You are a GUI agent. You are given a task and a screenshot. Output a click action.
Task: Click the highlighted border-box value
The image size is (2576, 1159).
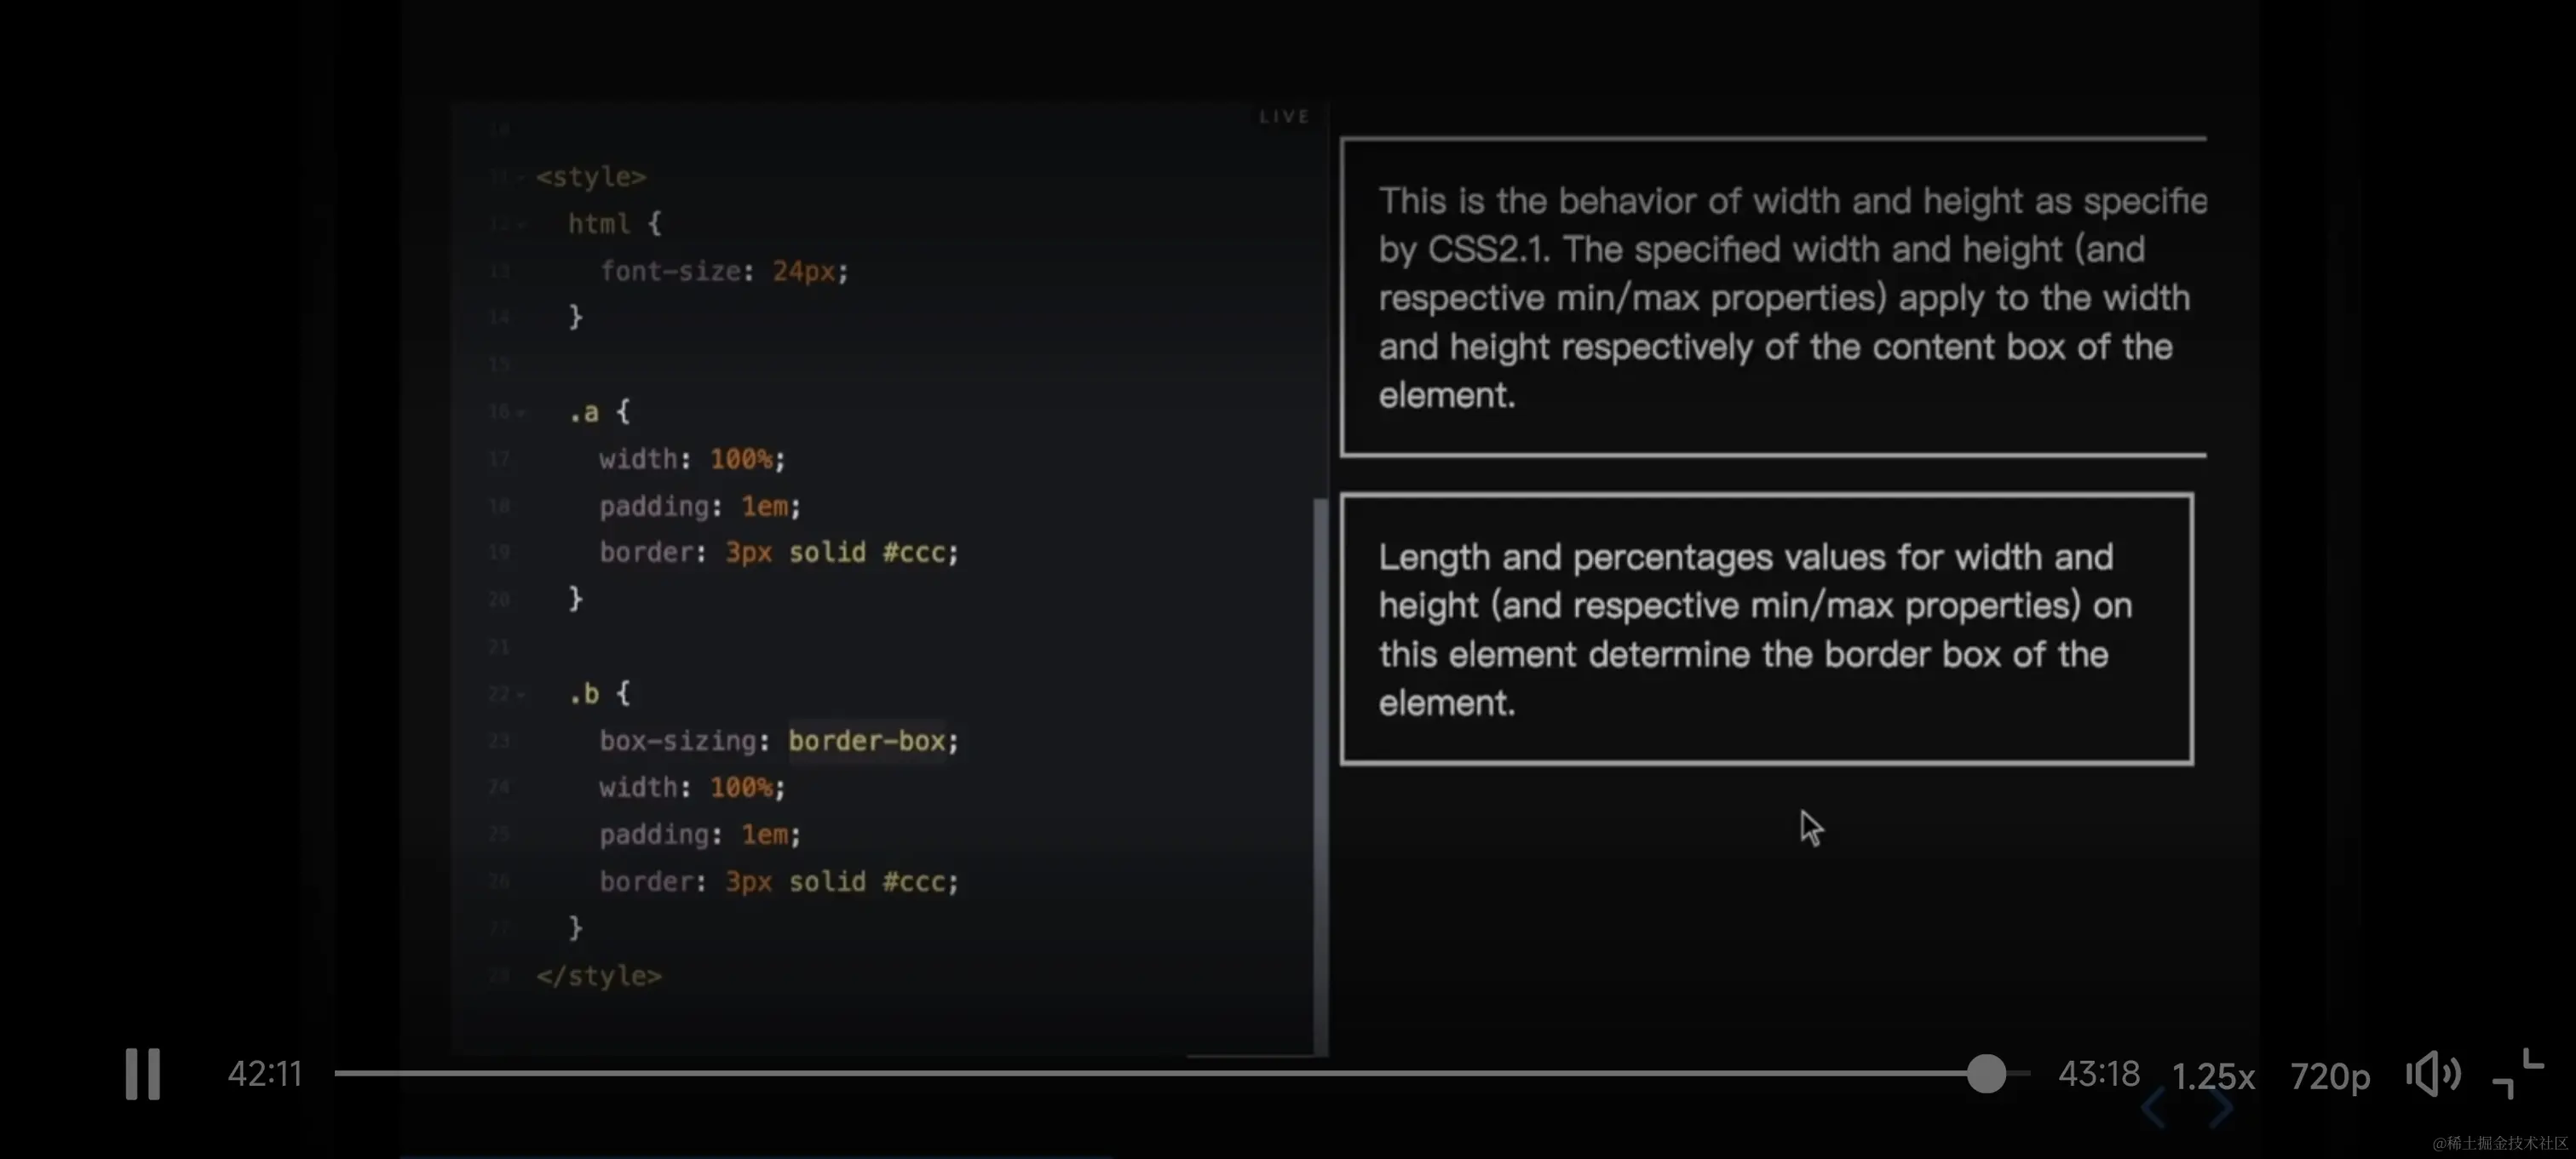pyautogui.click(x=866, y=741)
